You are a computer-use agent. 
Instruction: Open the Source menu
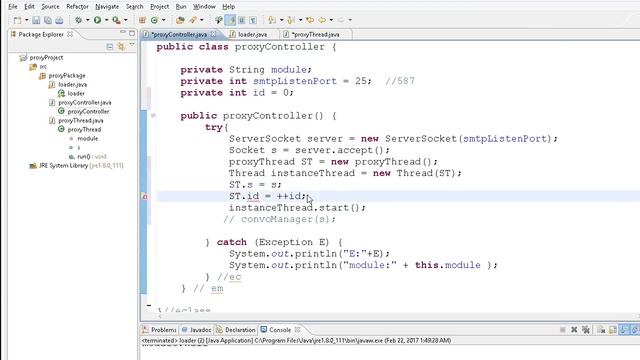pos(50,7)
